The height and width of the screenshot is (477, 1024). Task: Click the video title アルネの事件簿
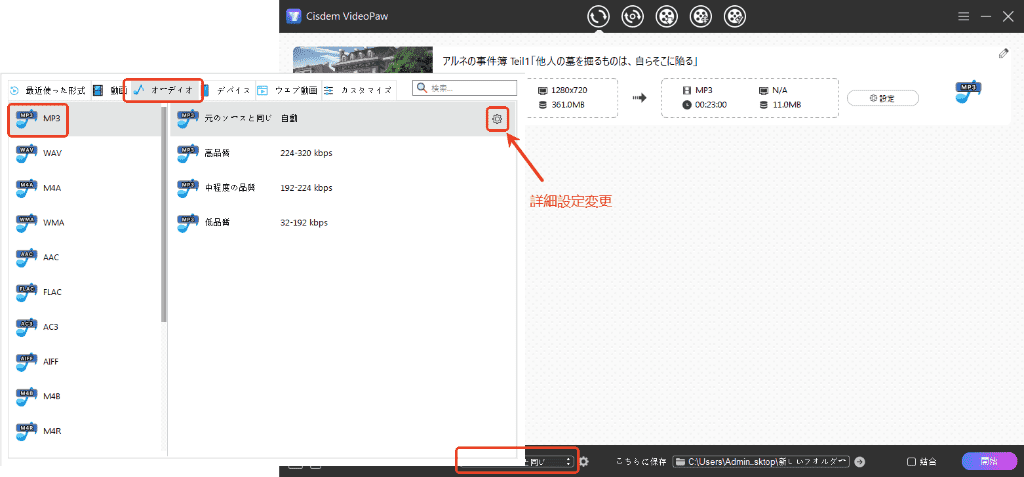point(571,61)
